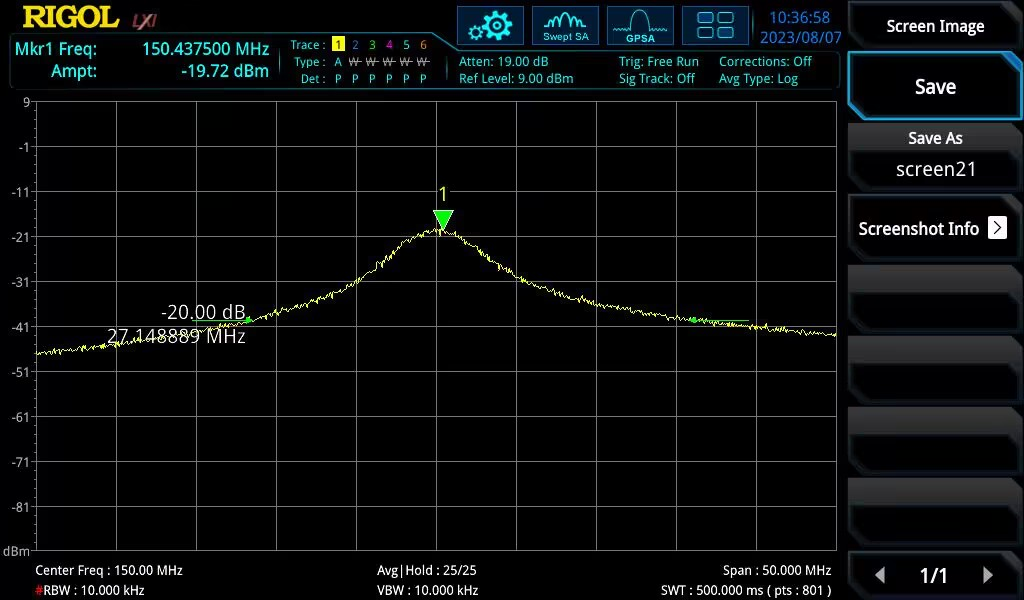The width and height of the screenshot is (1024, 600).
Task: Select trace 2 in trace panel
Action: click(355, 45)
